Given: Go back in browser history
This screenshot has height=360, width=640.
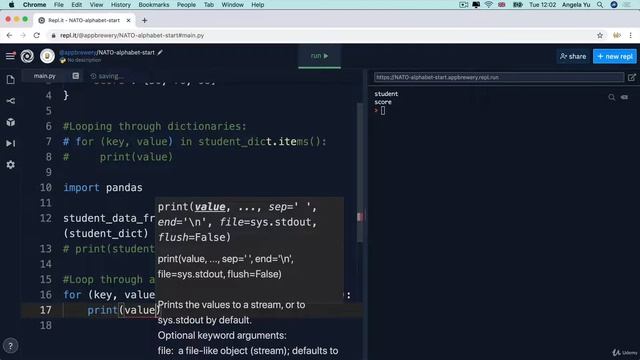Looking at the screenshot, I should click(x=9, y=36).
